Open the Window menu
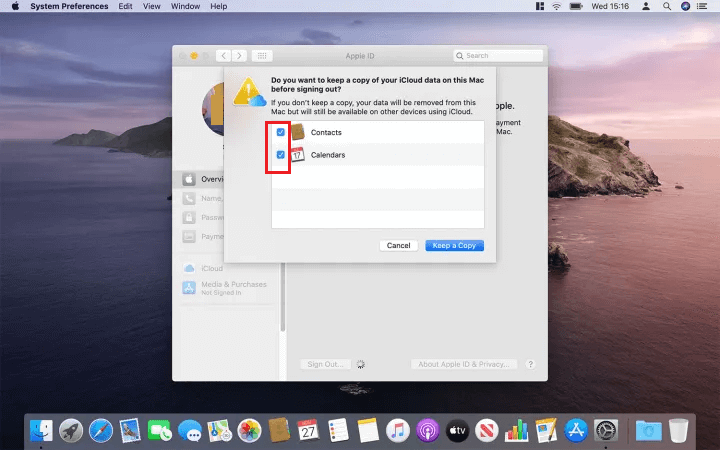This screenshot has height=450, width=720. click(x=186, y=6)
